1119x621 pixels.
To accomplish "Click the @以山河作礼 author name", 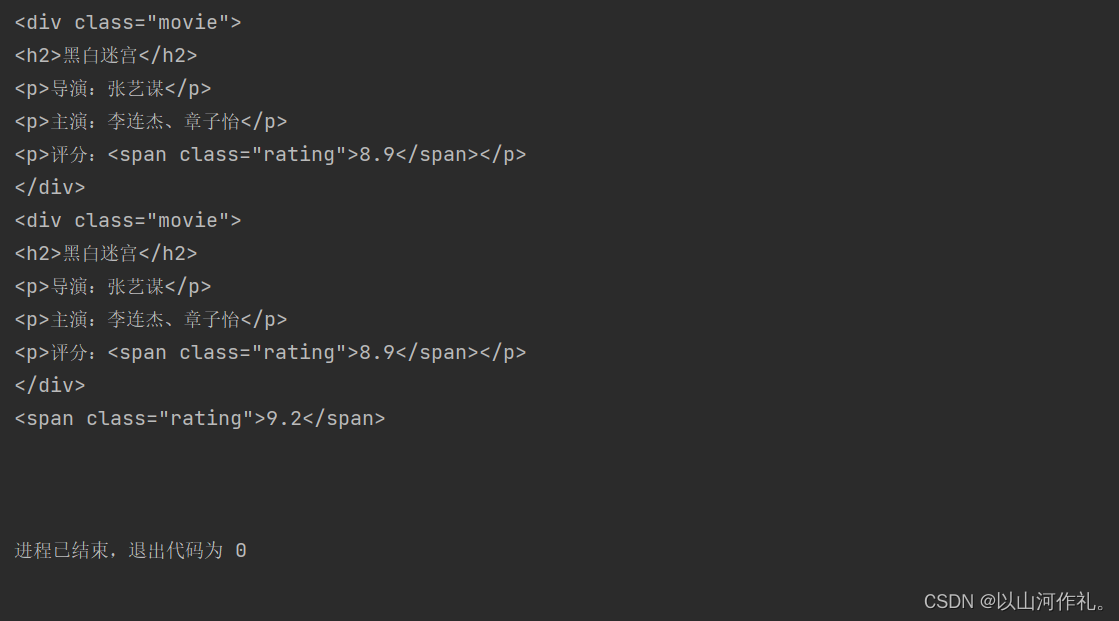I will click(1044, 602).
